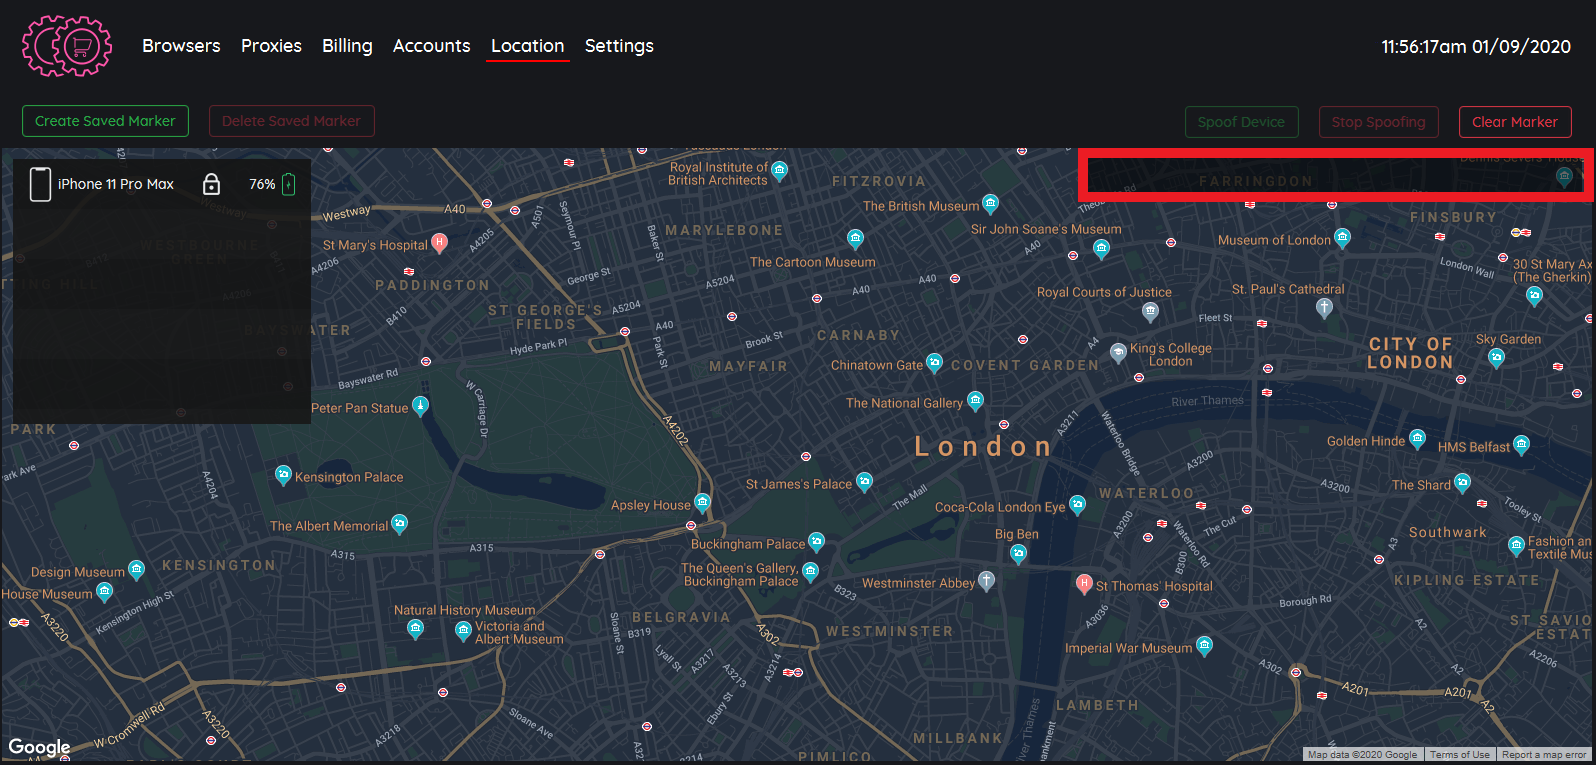
Task: Click the Big Ben camera marker
Action: point(1018,553)
